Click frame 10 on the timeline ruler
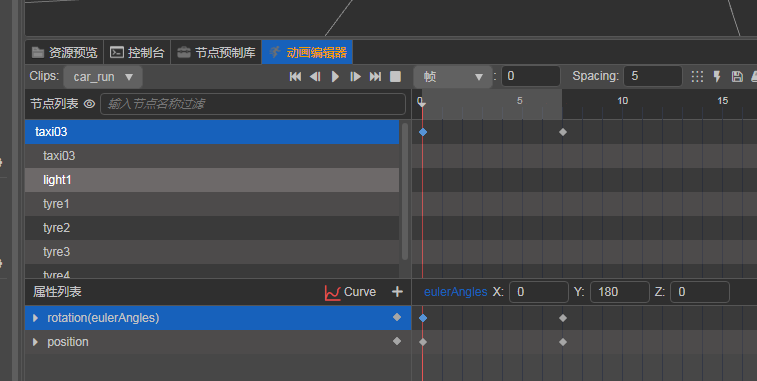Image resolution: width=757 pixels, height=381 pixels. [x=623, y=101]
